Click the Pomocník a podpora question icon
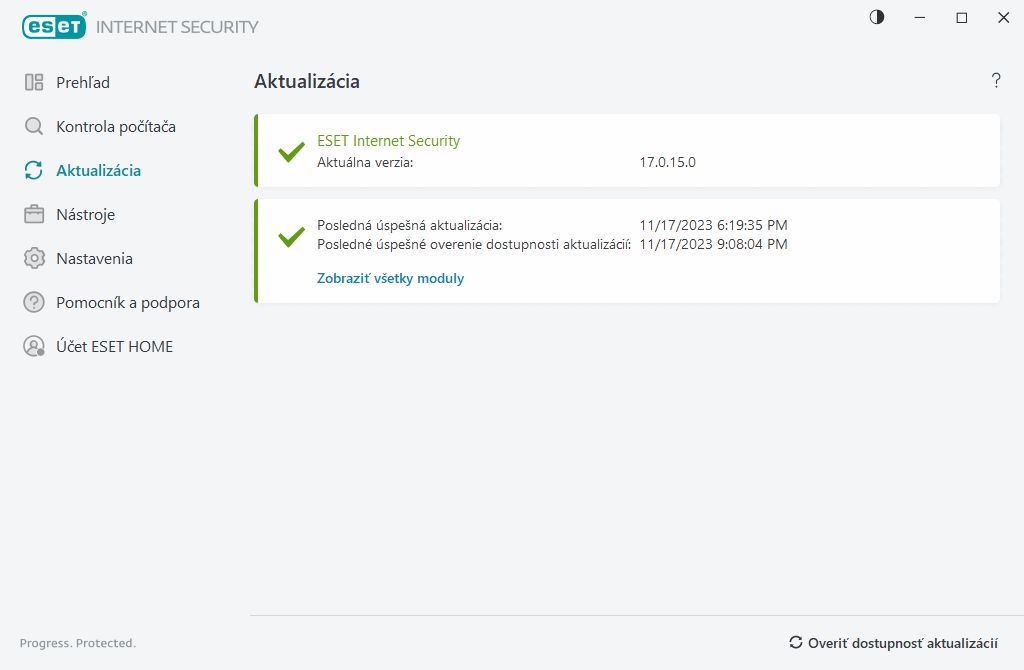The height and width of the screenshot is (670, 1024). (x=34, y=303)
